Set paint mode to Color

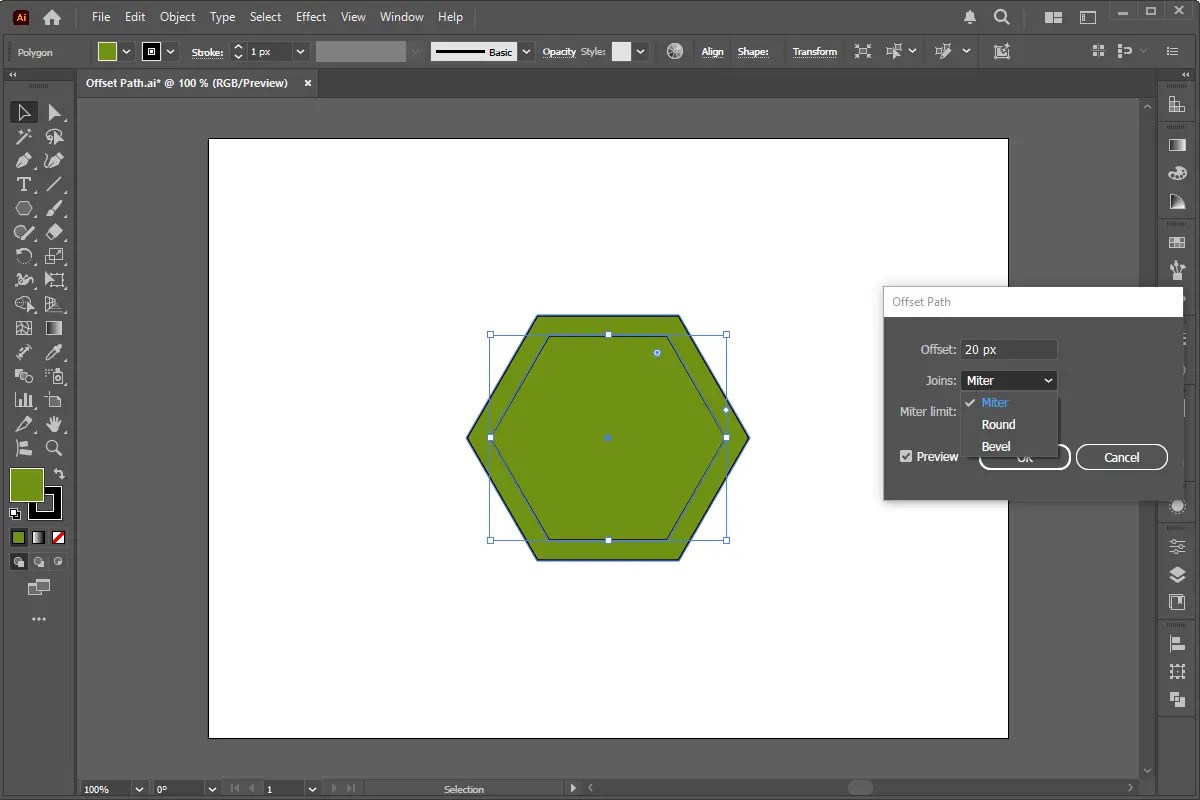18,537
